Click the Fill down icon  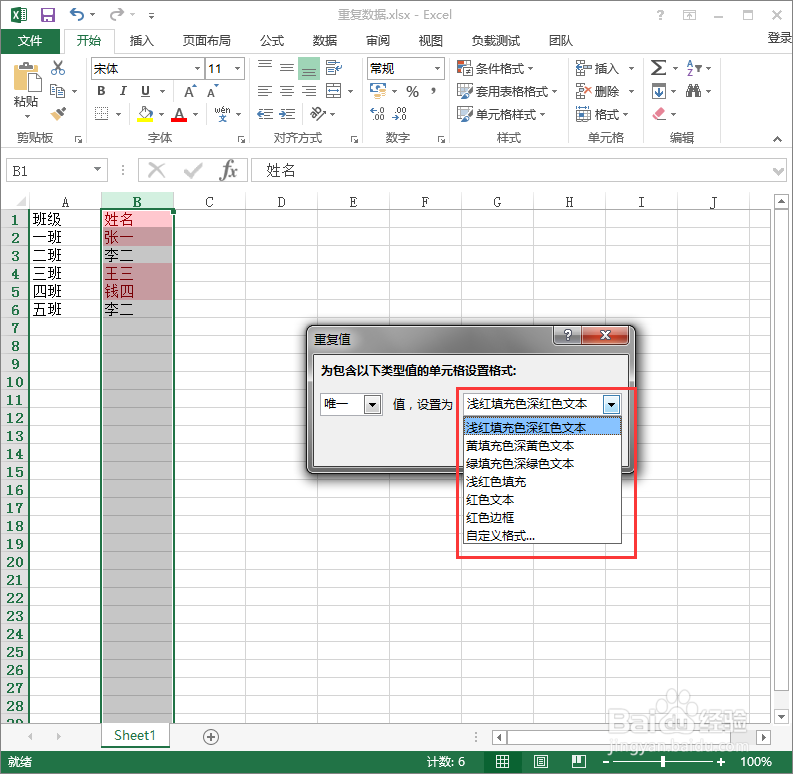click(x=658, y=91)
